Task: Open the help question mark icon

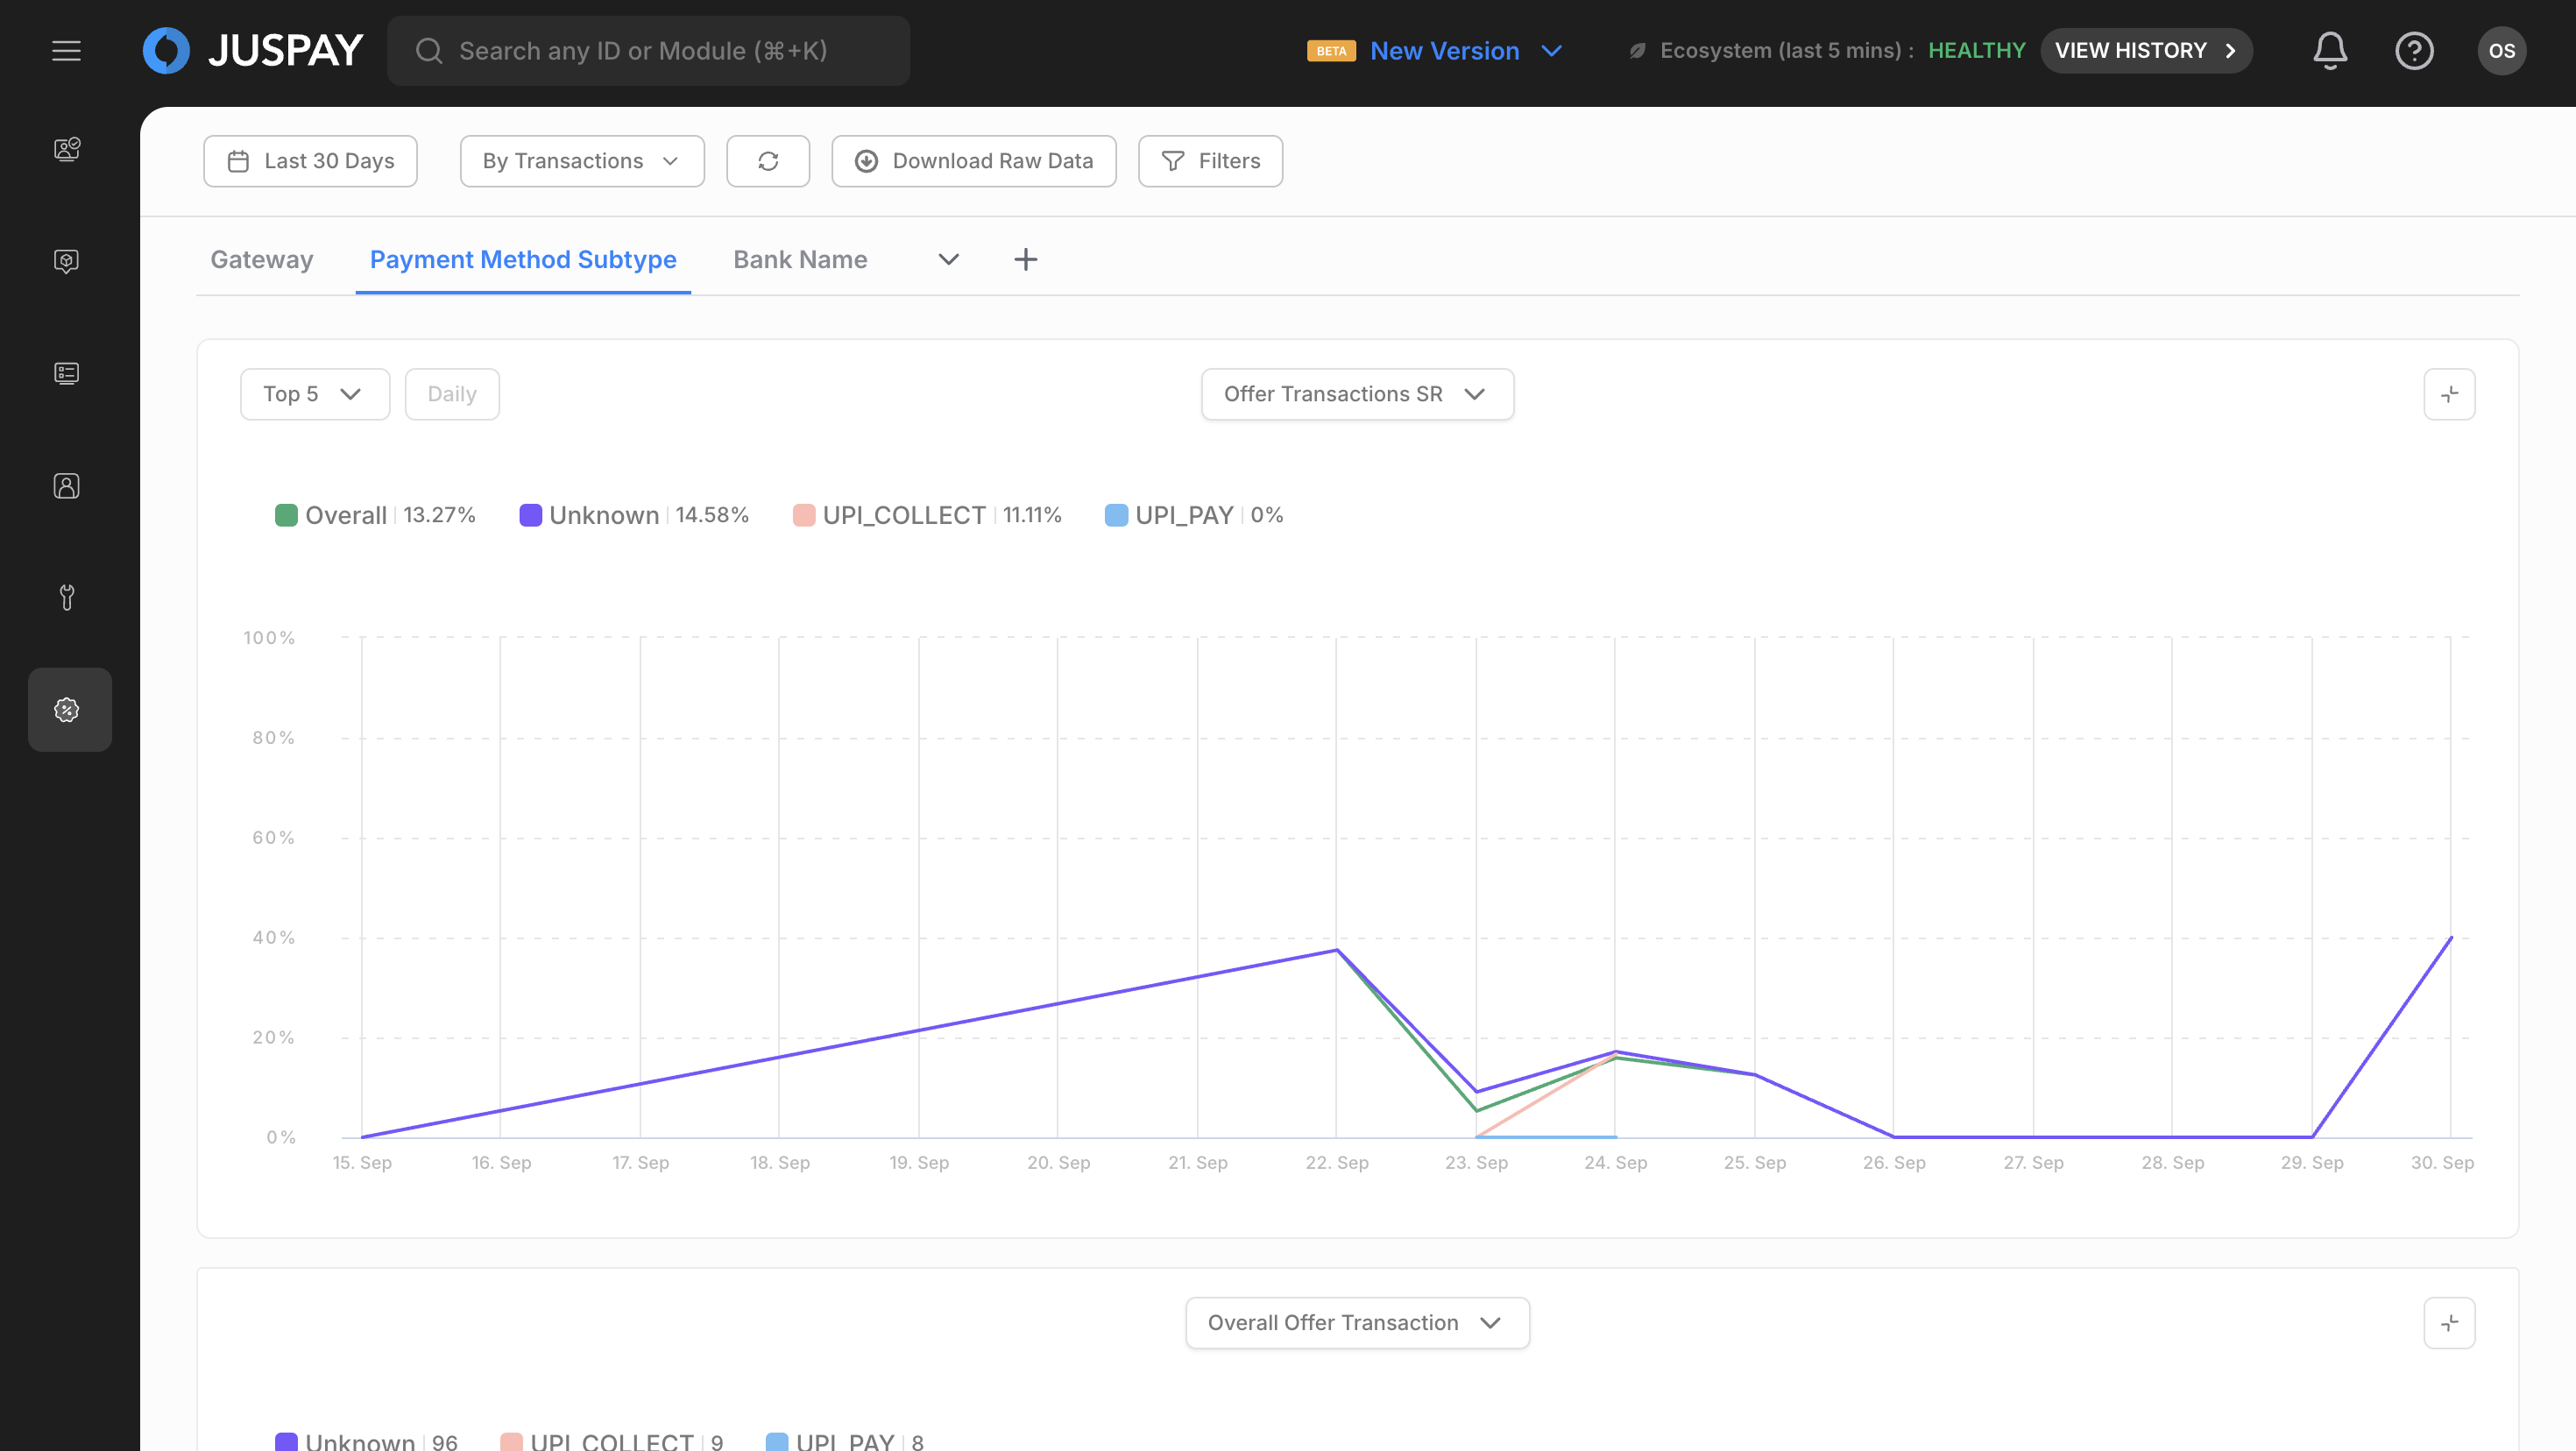Action: click(2413, 51)
